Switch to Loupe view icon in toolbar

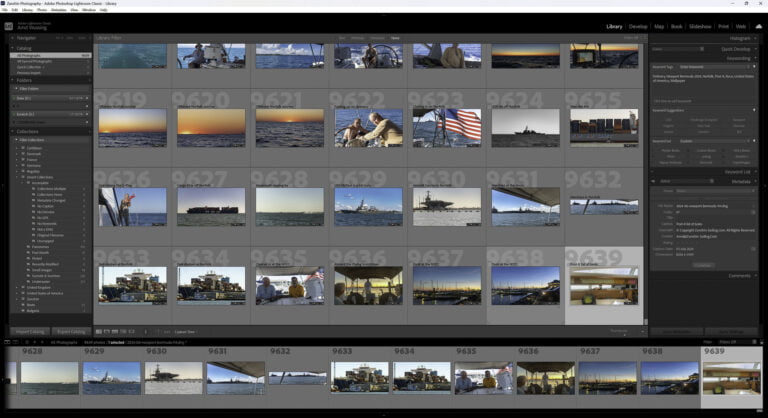point(106,332)
